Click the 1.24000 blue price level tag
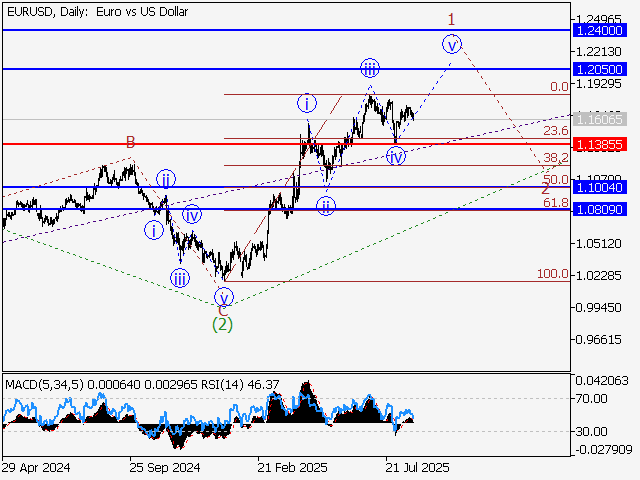This screenshot has height=480, width=640. pyautogui.click(x=601, y=31)
